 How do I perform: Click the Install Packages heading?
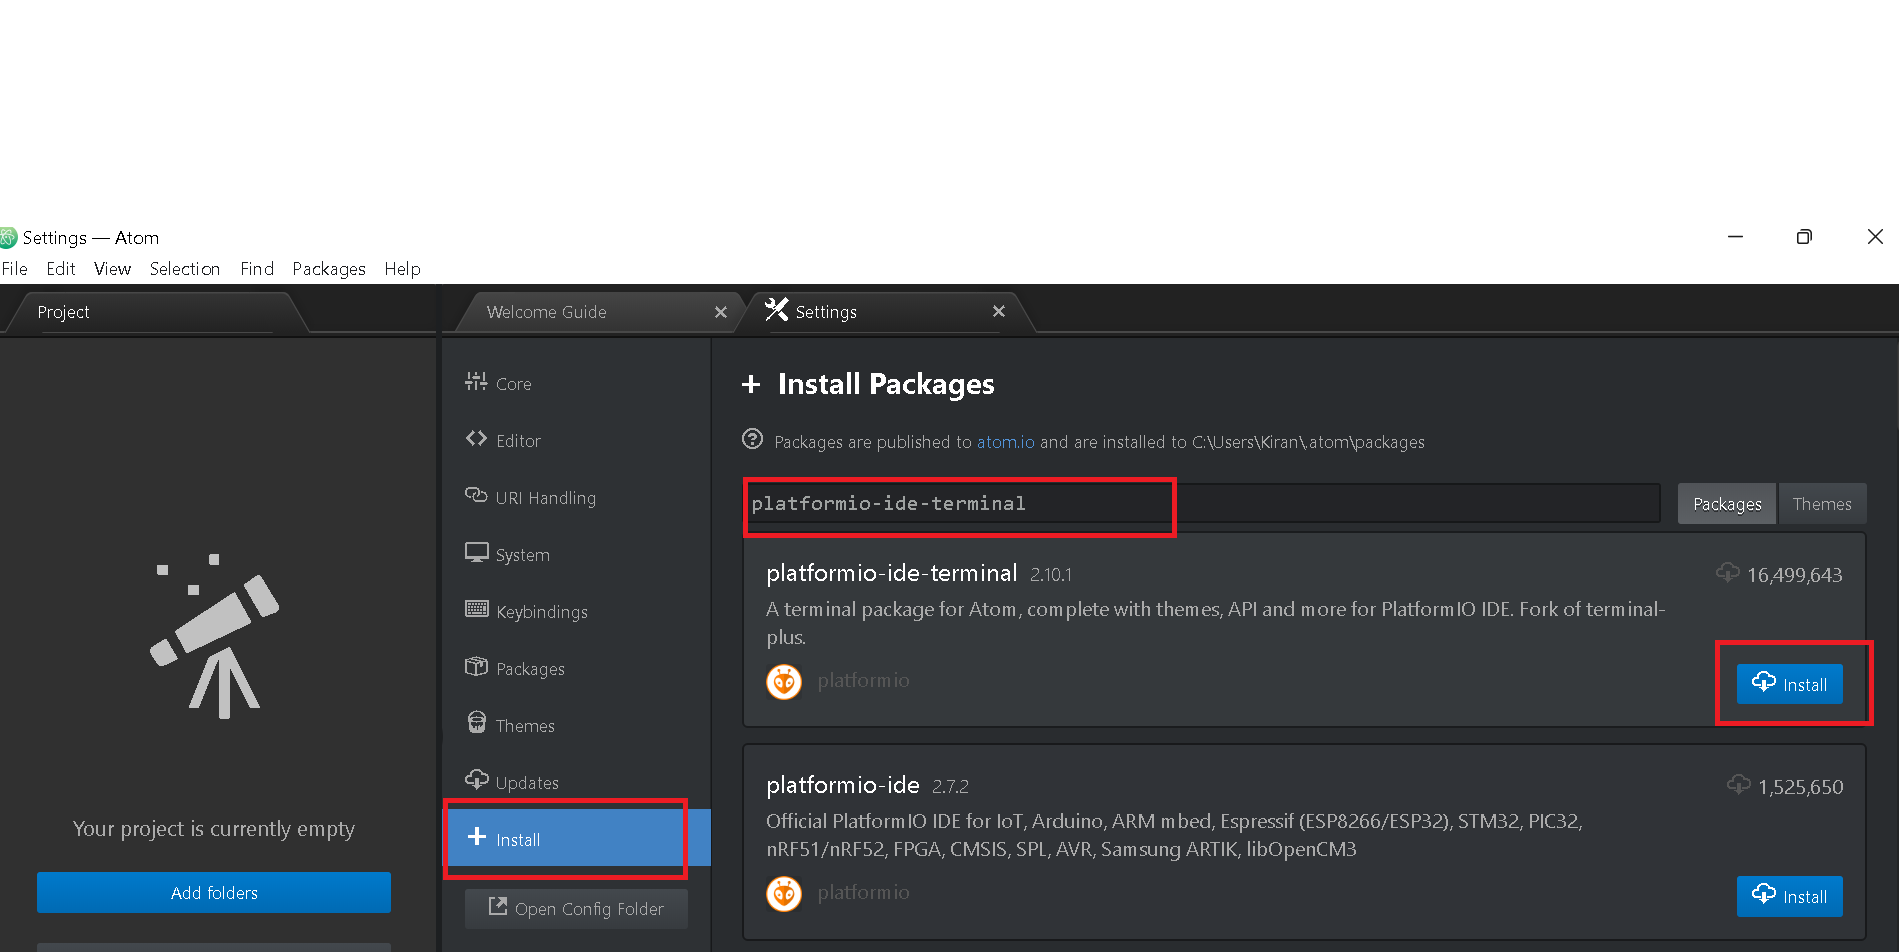pos(886,384)
